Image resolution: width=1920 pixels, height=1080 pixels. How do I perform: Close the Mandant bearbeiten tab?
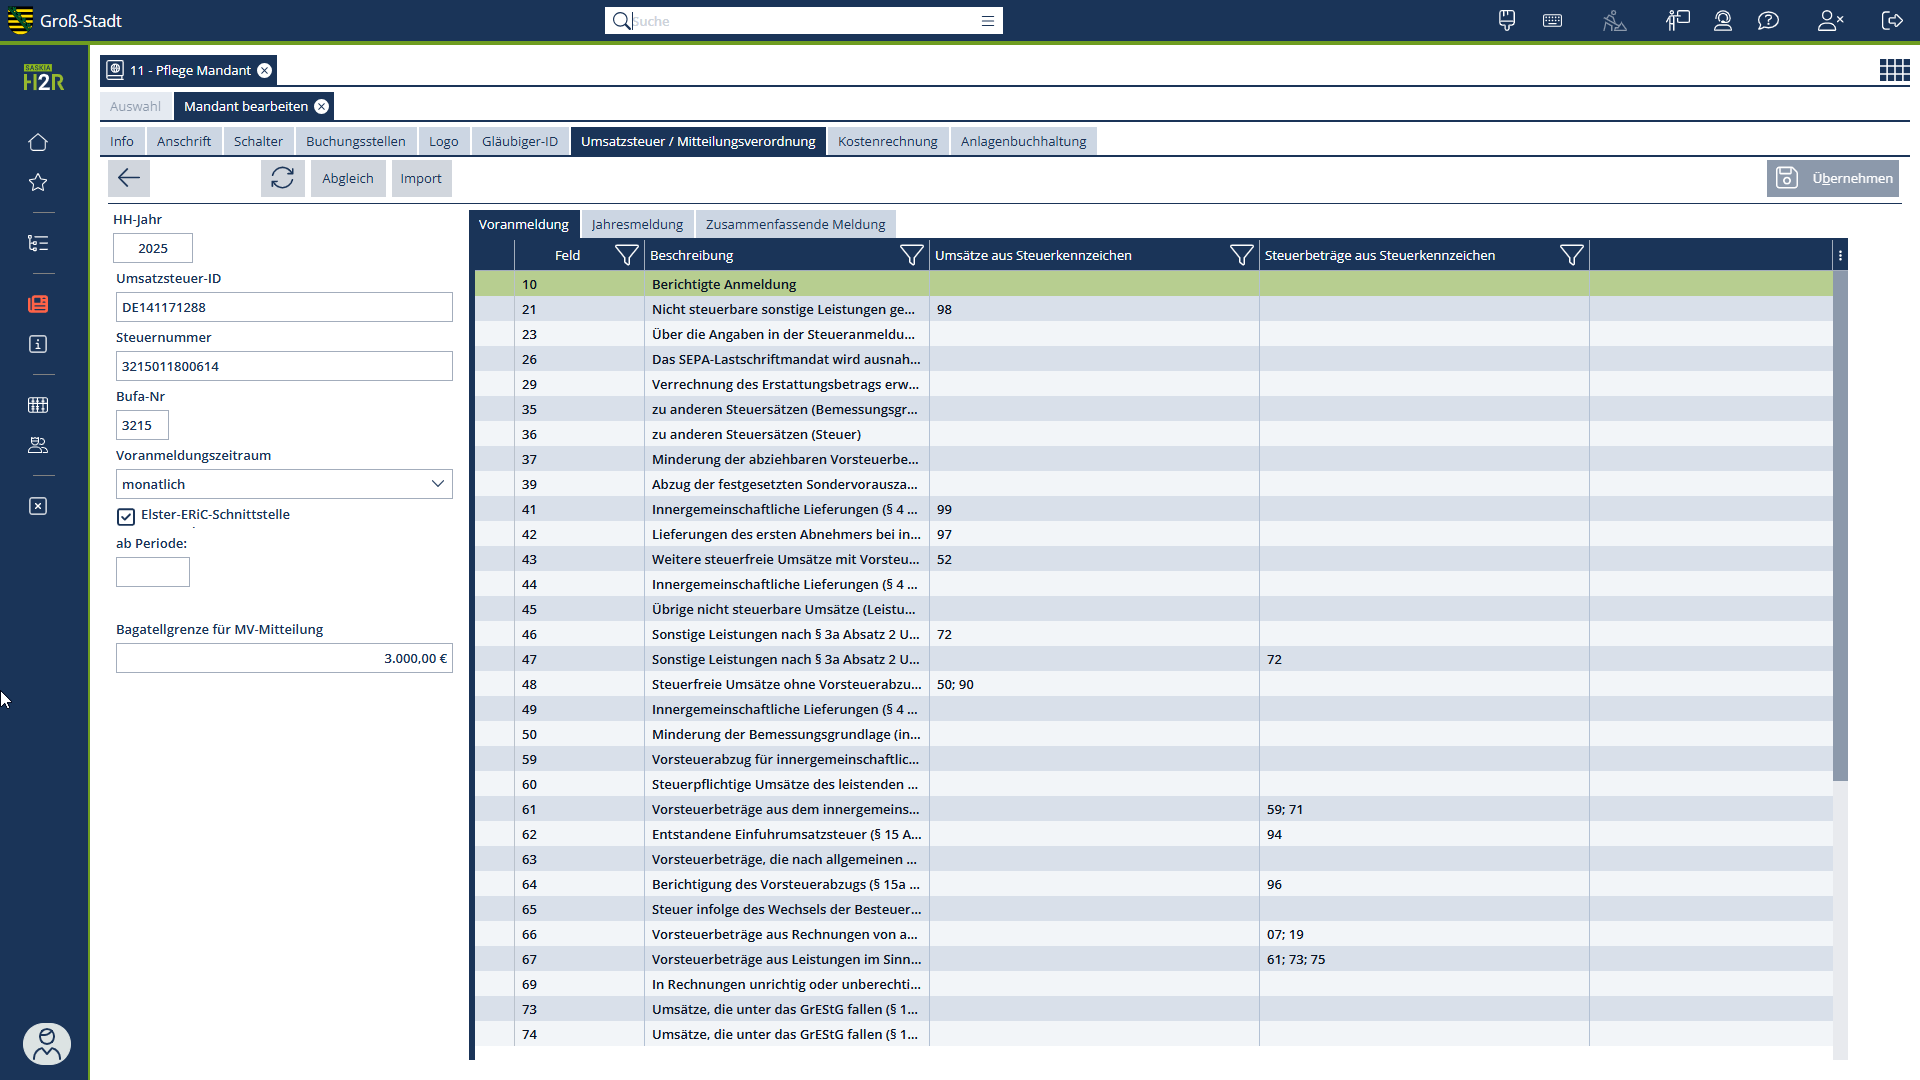[321, 106]
